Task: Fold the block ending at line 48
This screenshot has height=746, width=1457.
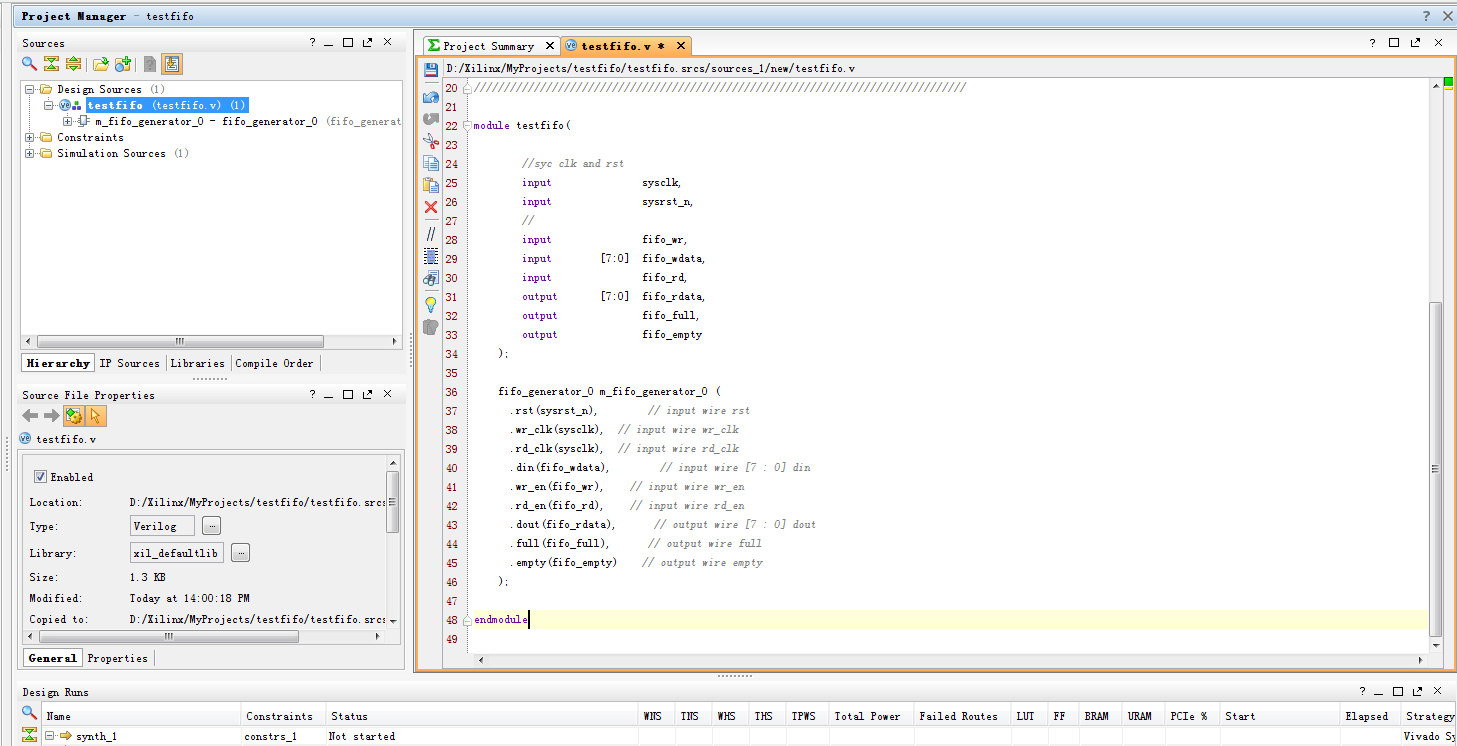Action: click(x=467, y=620)
